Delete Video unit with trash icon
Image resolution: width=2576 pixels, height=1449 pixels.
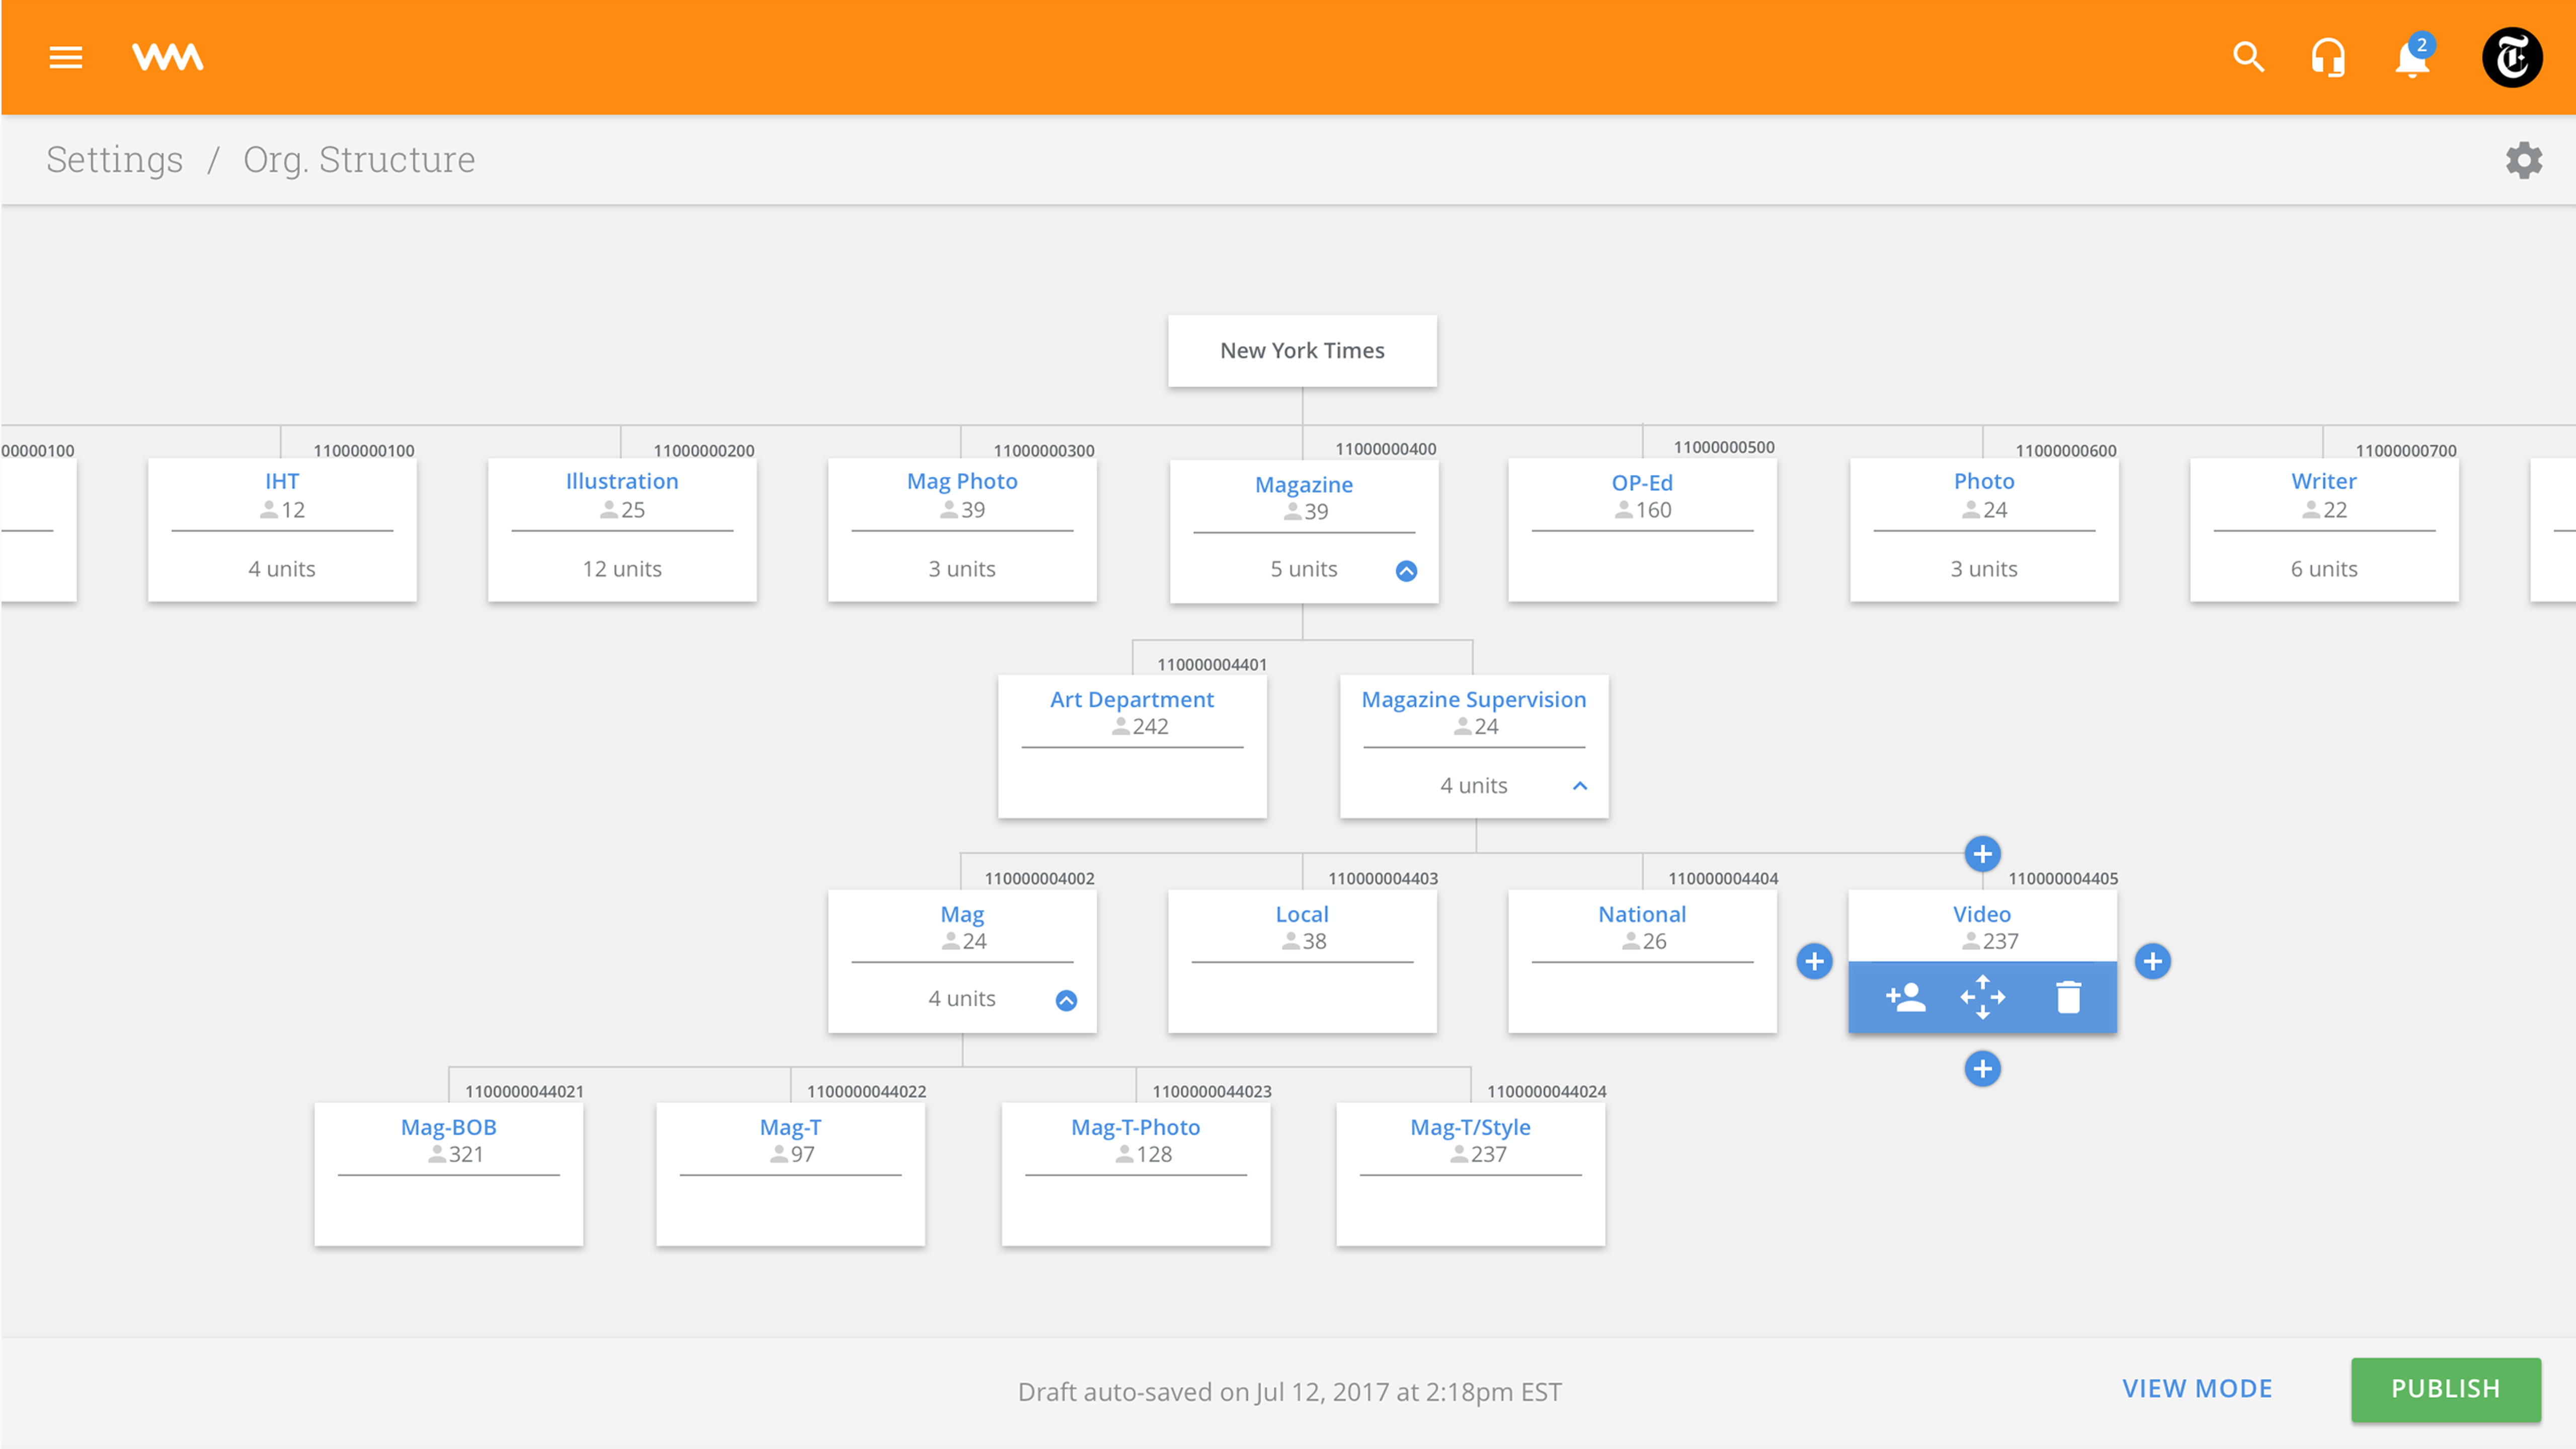point(2068,997)
